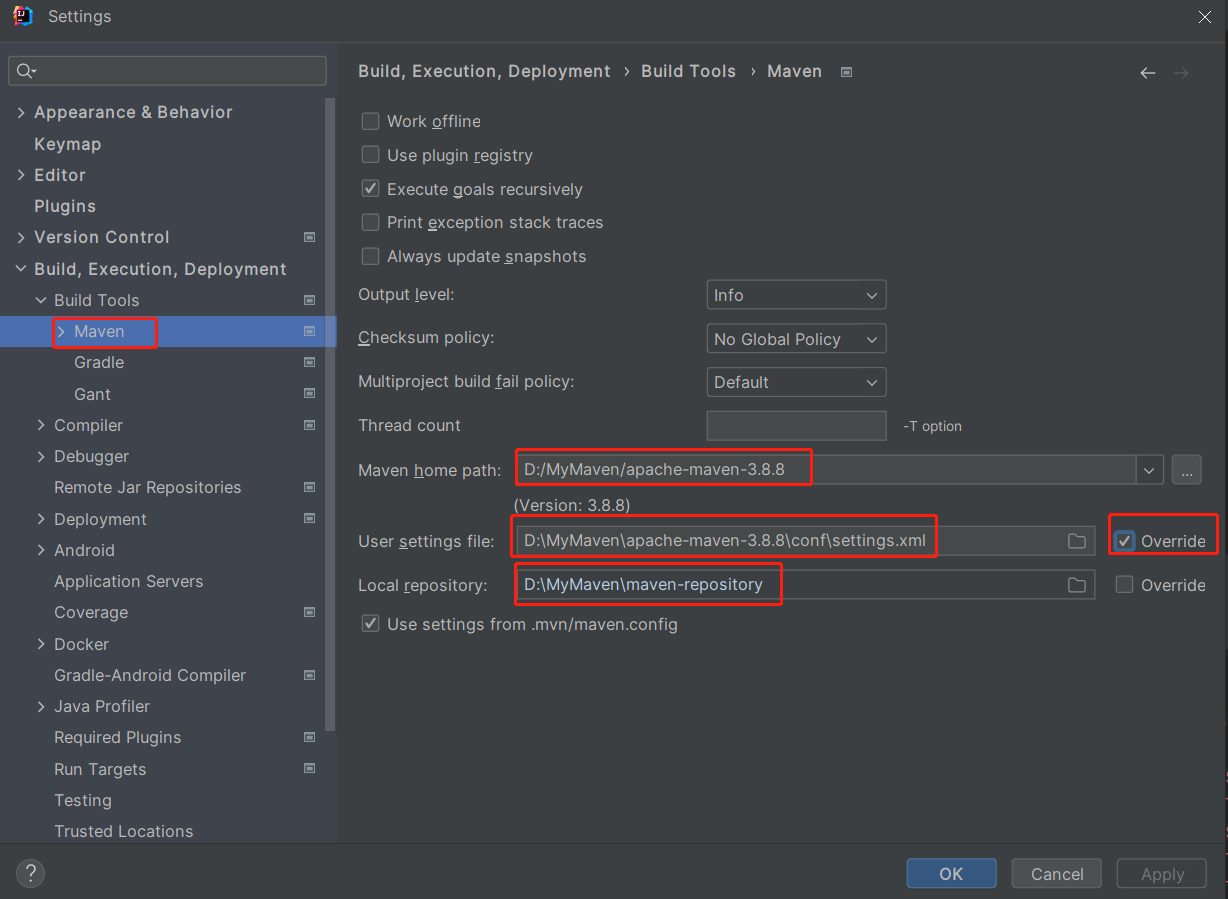The image size is (1228, 899).
Task: Browse folder for User settings file
Action: (1076, 541)
